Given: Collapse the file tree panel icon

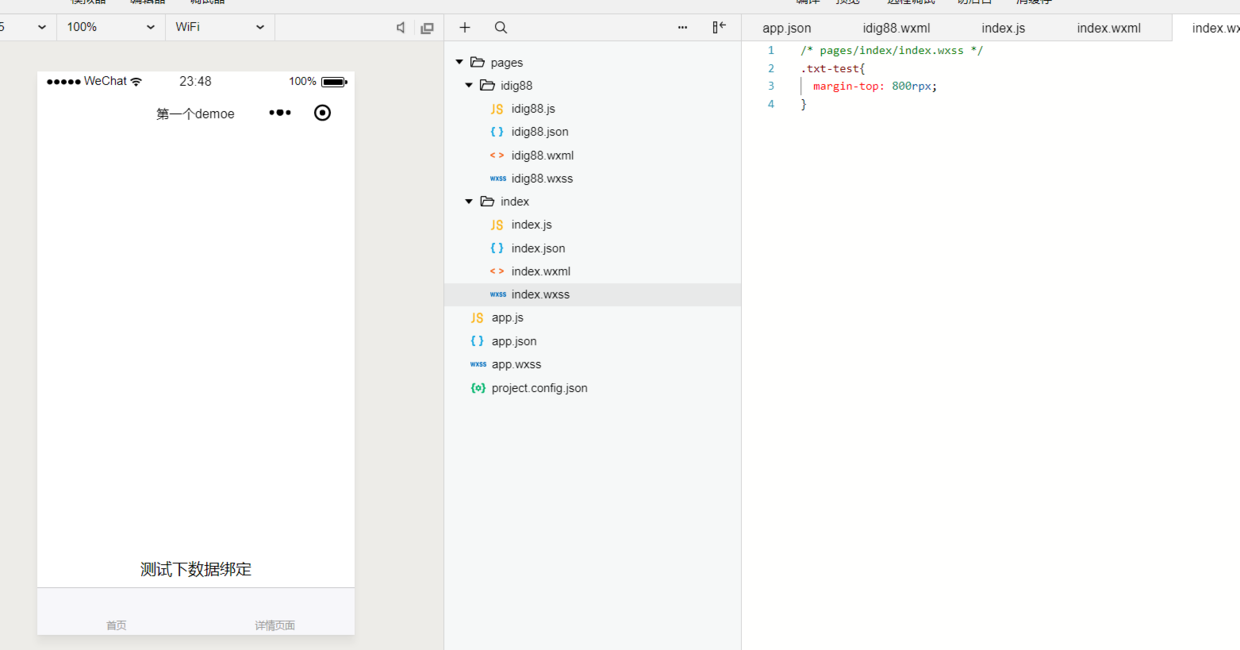Looking at the screenshot, I should coord(719,28).
